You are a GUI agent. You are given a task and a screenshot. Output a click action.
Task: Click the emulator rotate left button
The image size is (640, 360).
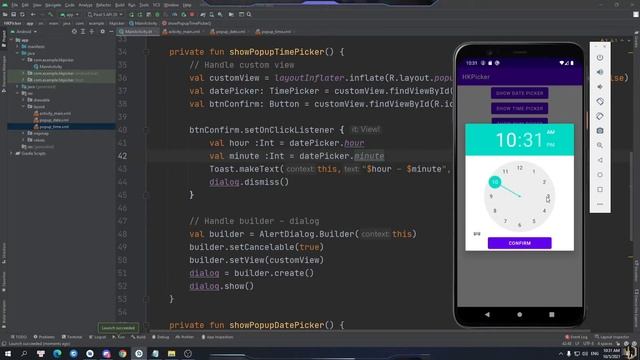point(600,101)
